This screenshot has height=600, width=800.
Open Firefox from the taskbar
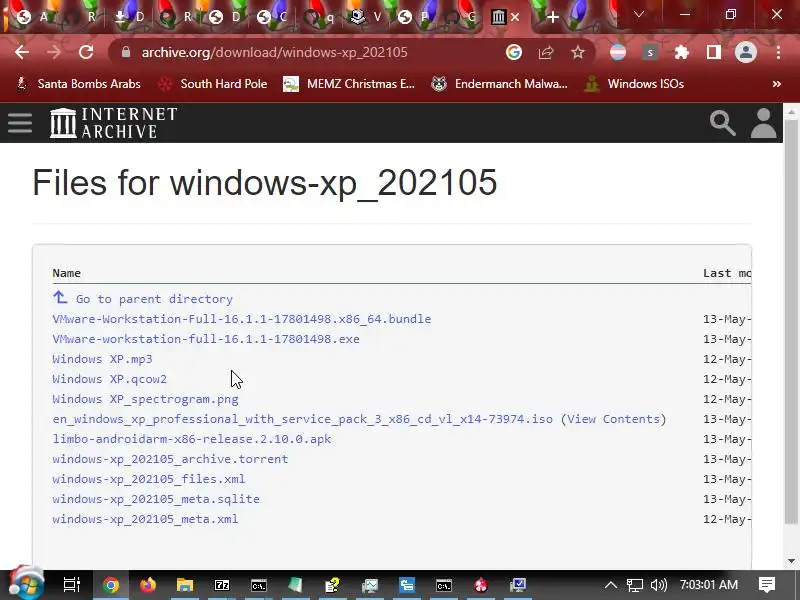click(148, 585)
